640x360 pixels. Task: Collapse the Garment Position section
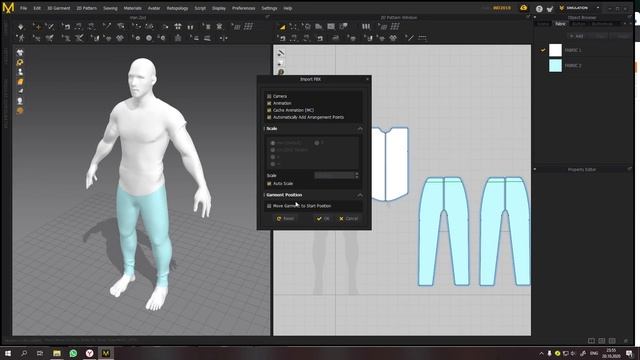pos(360,195)
